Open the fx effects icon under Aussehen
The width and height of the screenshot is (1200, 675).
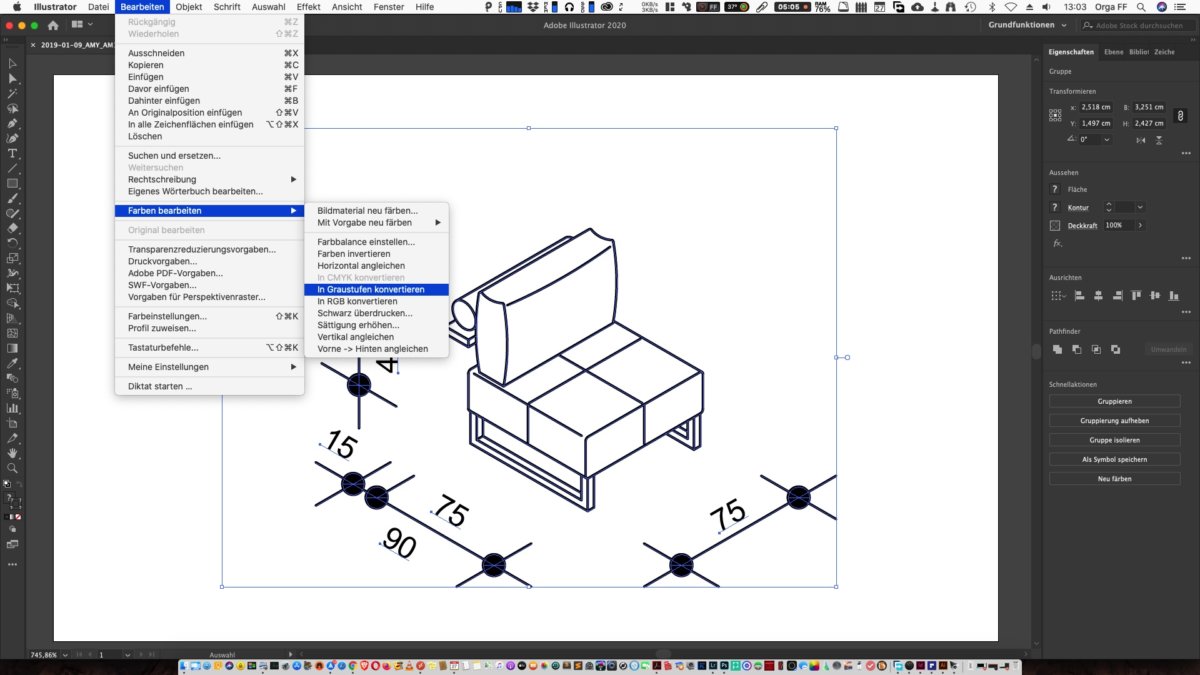[x=1056, y=243]
